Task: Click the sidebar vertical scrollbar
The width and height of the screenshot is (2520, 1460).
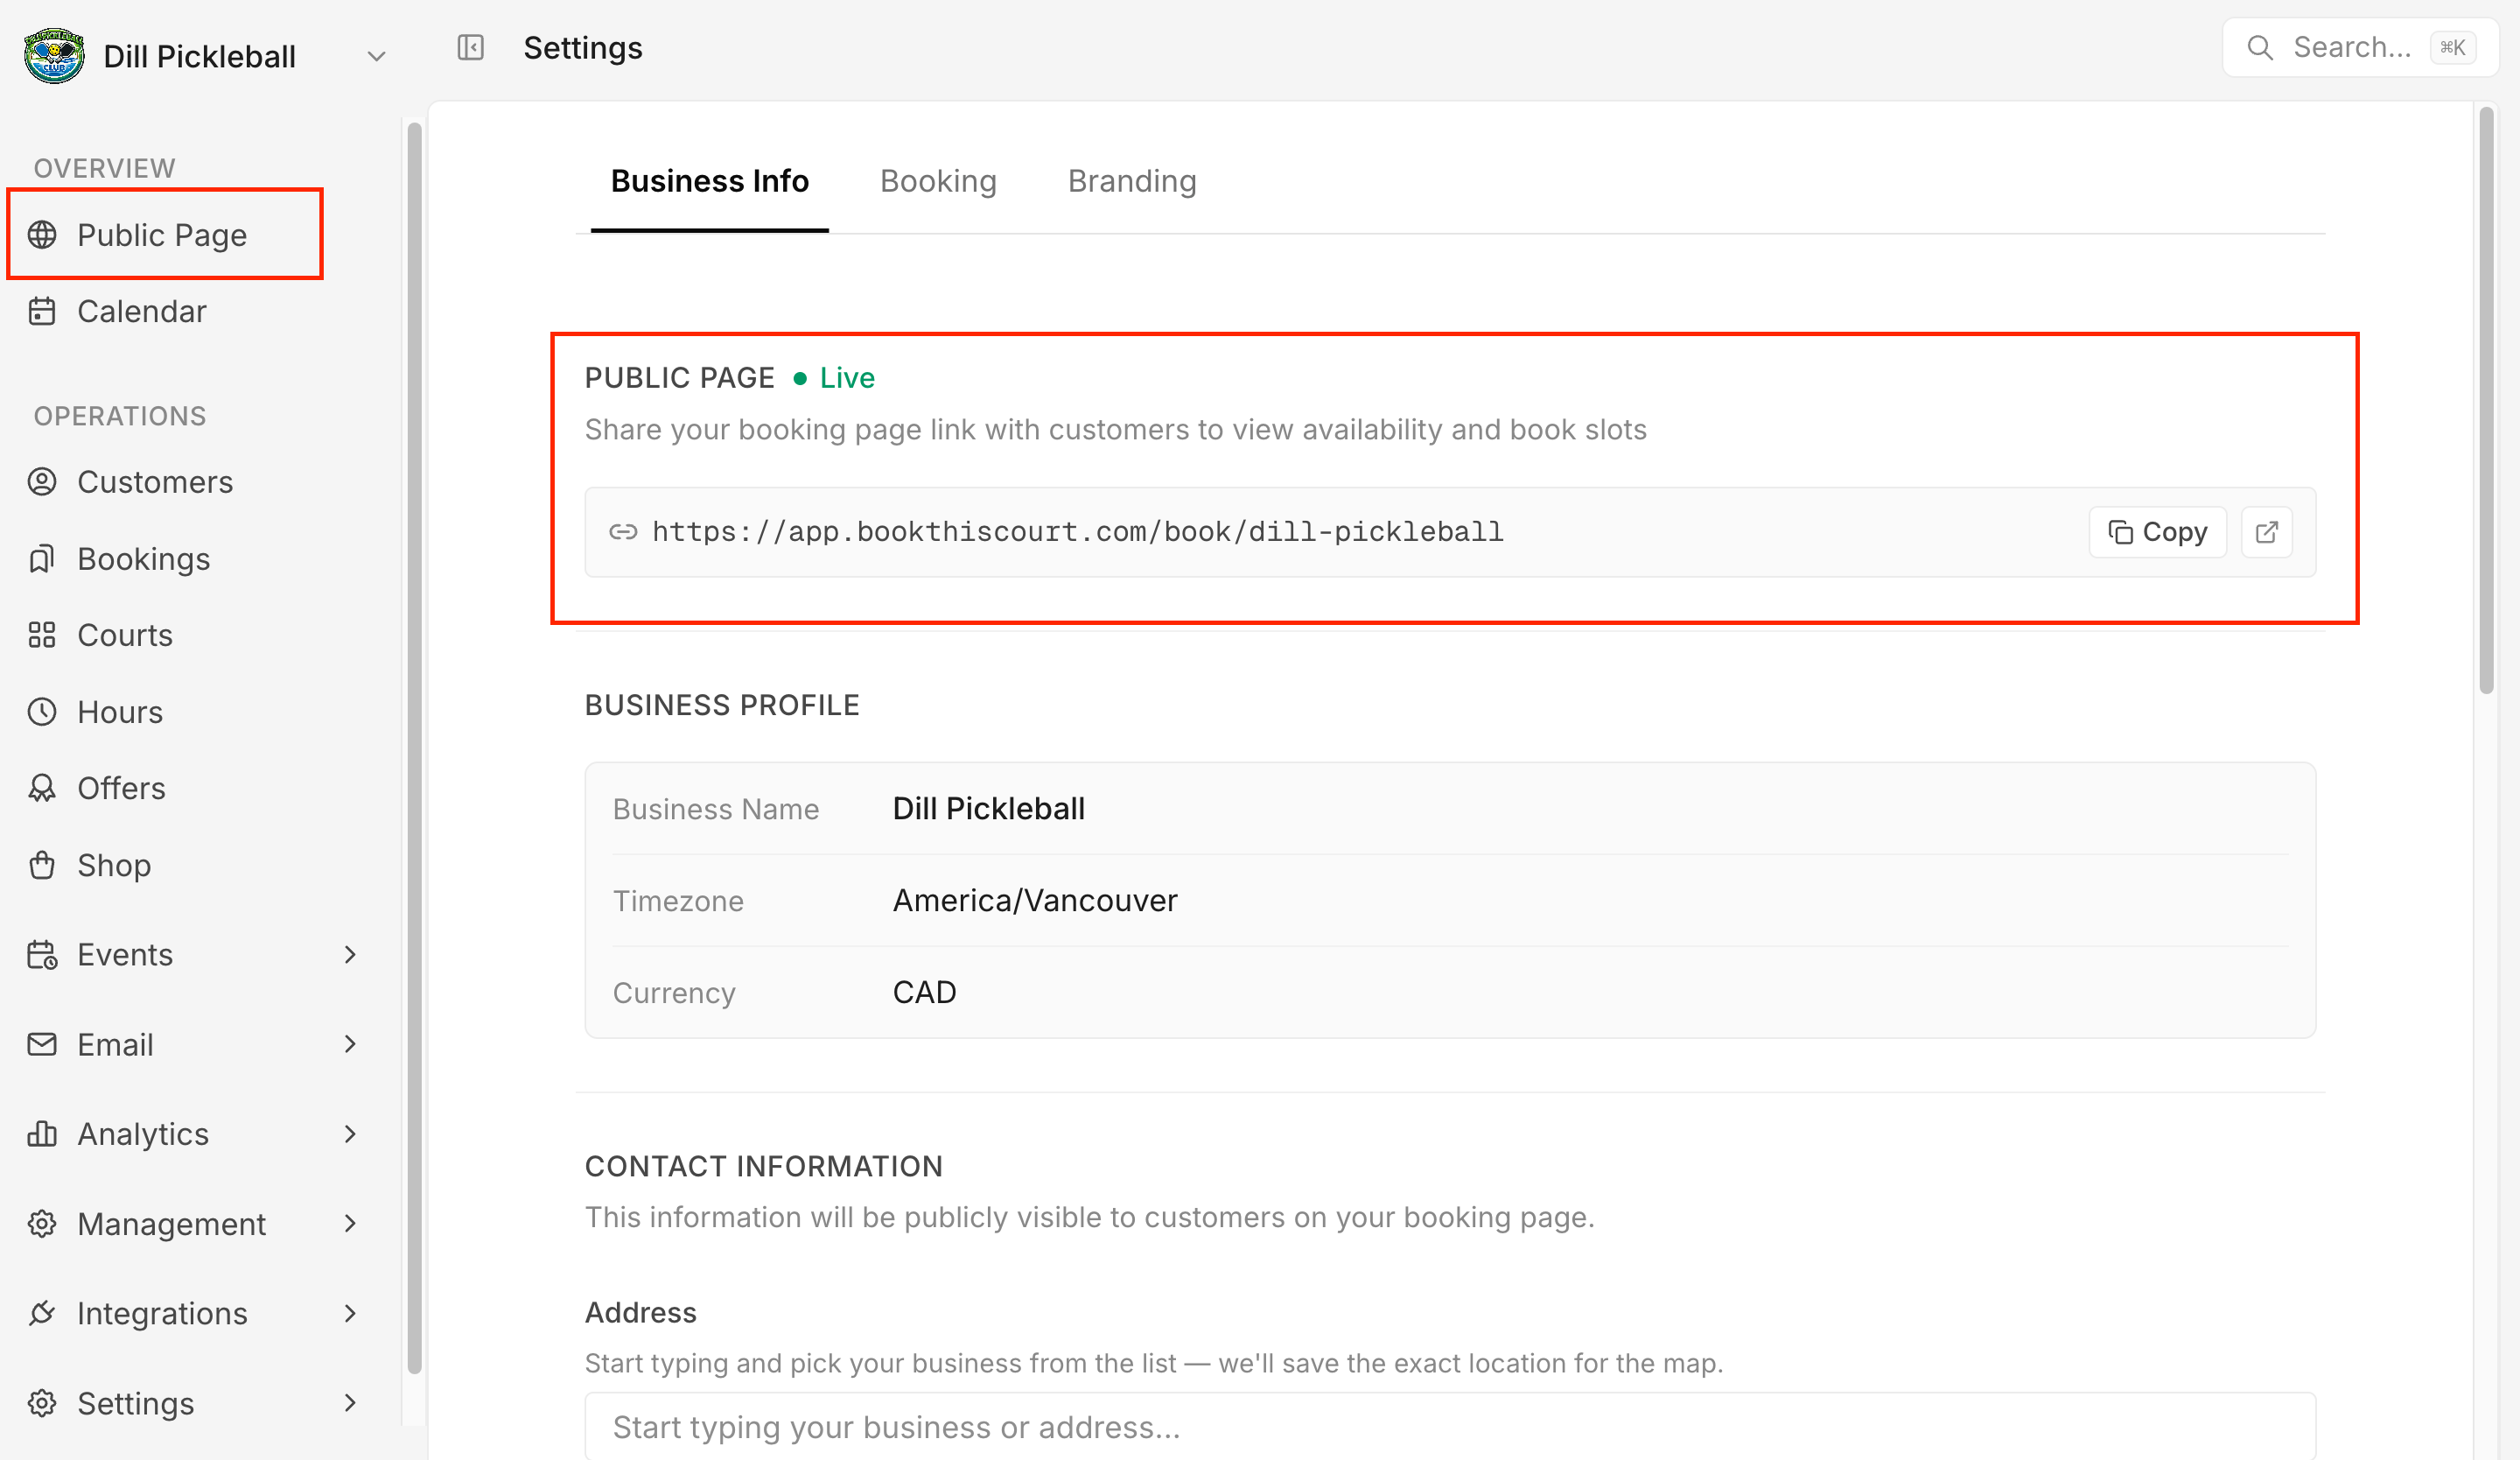Action: point(414,748)
